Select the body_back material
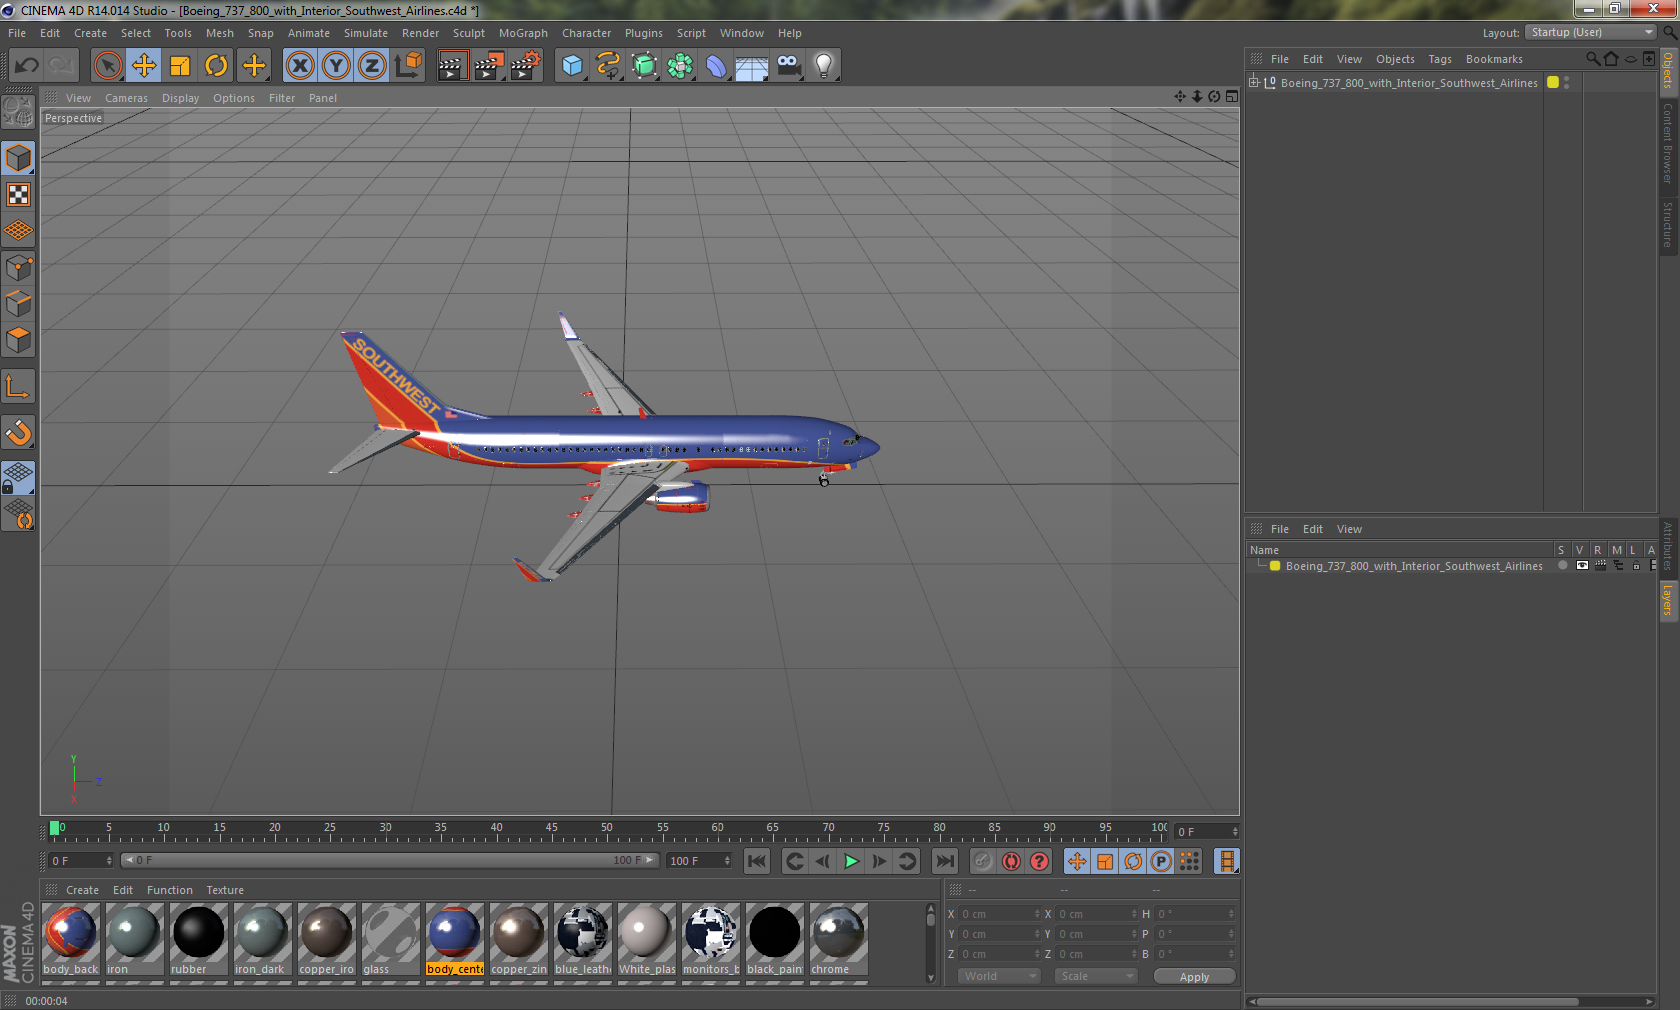Viewport: 1680px width, 1010px height. 71,939
